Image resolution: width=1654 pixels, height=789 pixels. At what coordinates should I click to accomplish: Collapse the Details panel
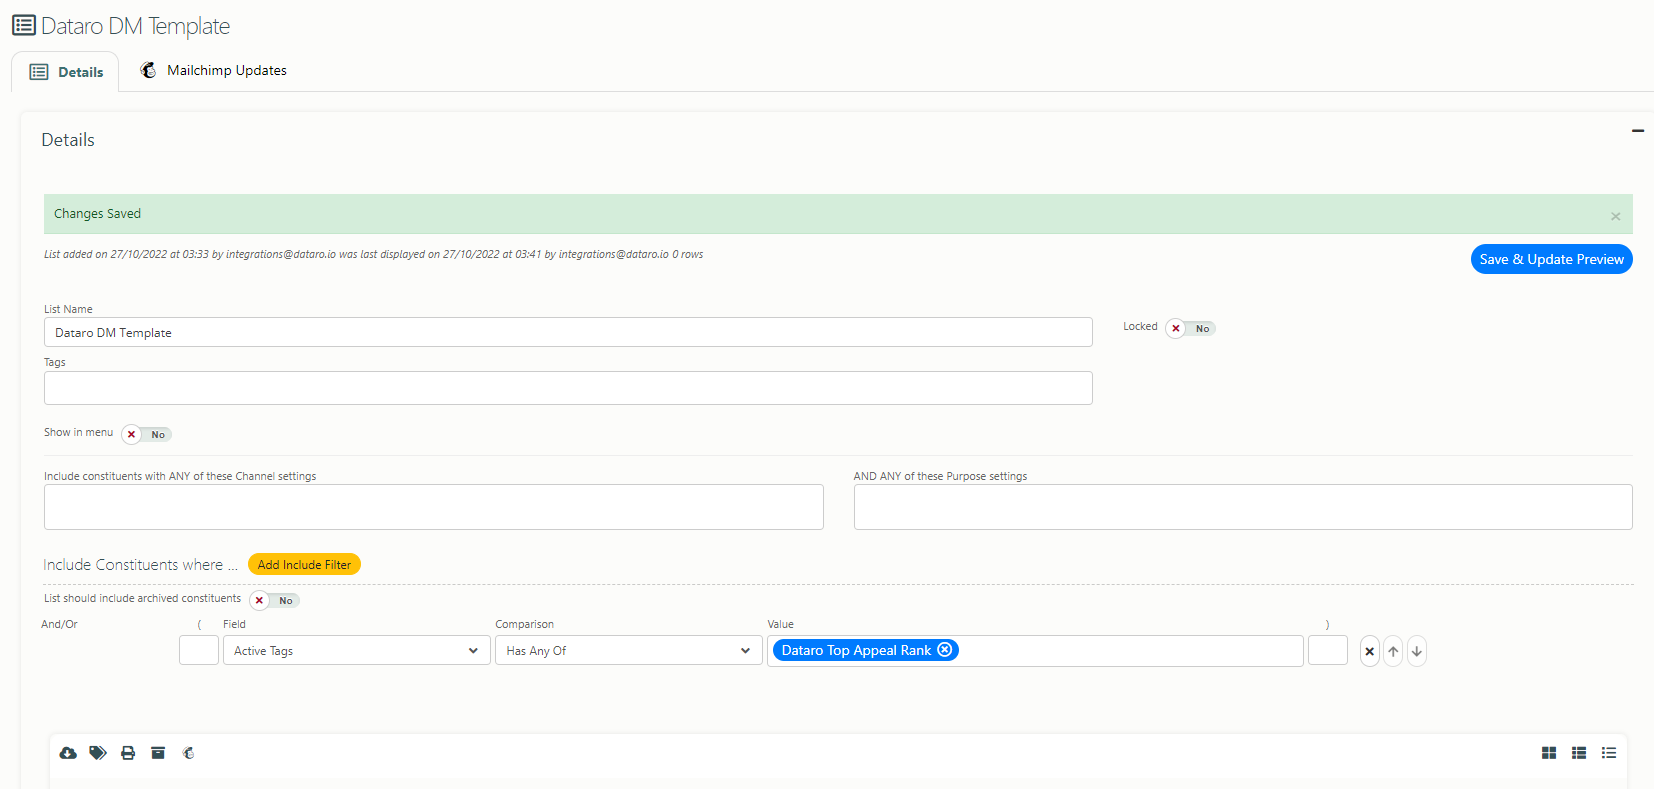coord(1638,131)
